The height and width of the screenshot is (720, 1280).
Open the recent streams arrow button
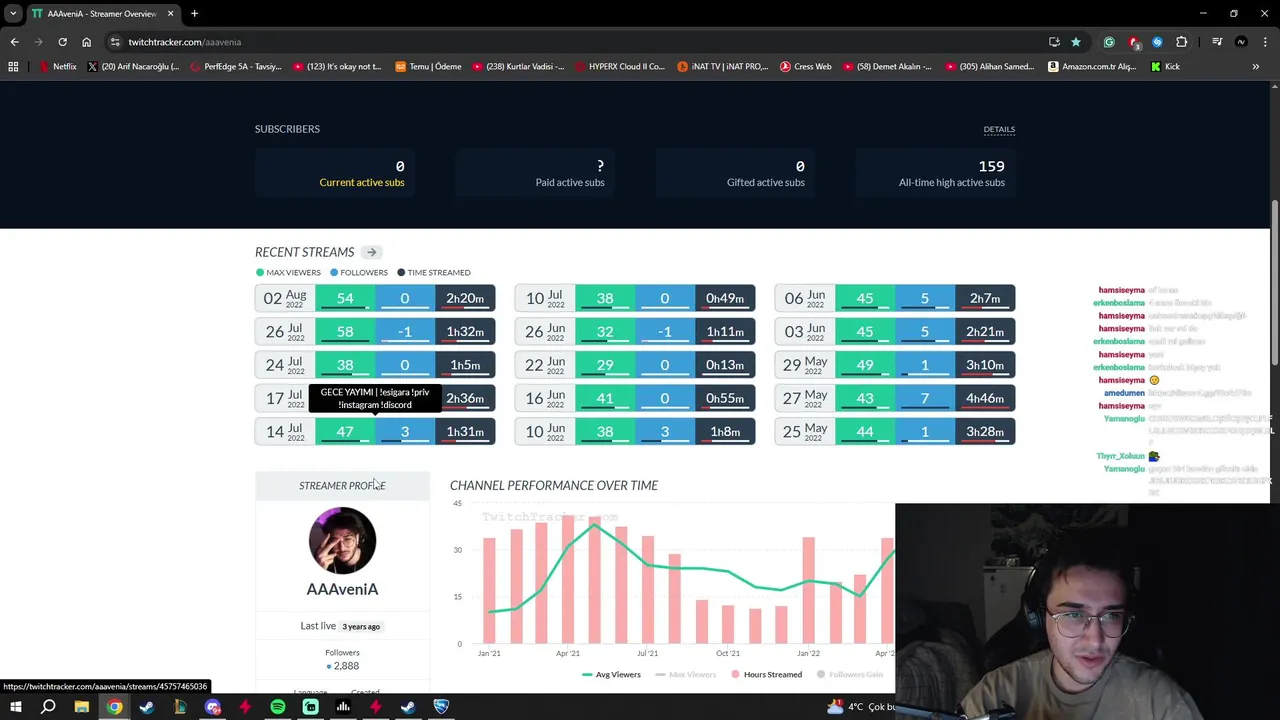point(371,252)
